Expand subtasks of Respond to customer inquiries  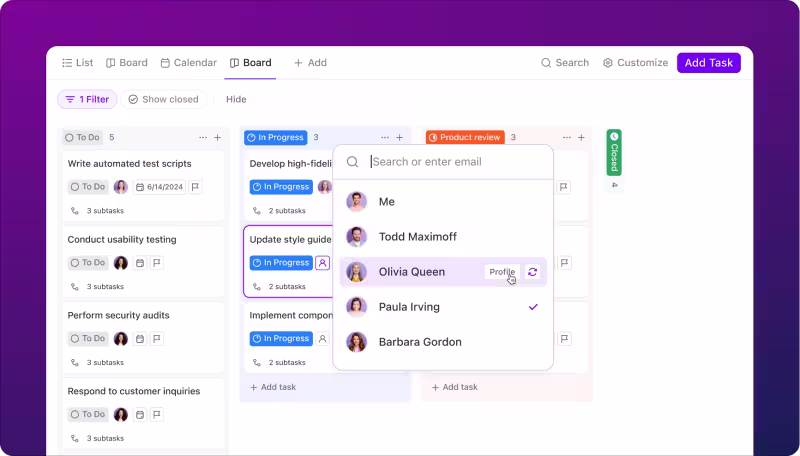coord(97,439)
